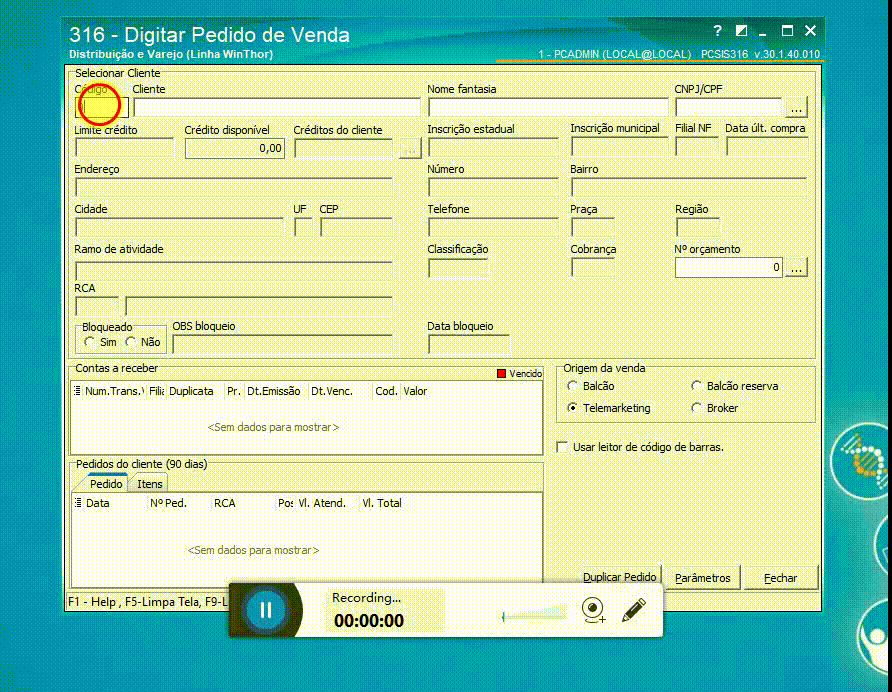Select Telemarketing as origem da venda

[572, 408]
